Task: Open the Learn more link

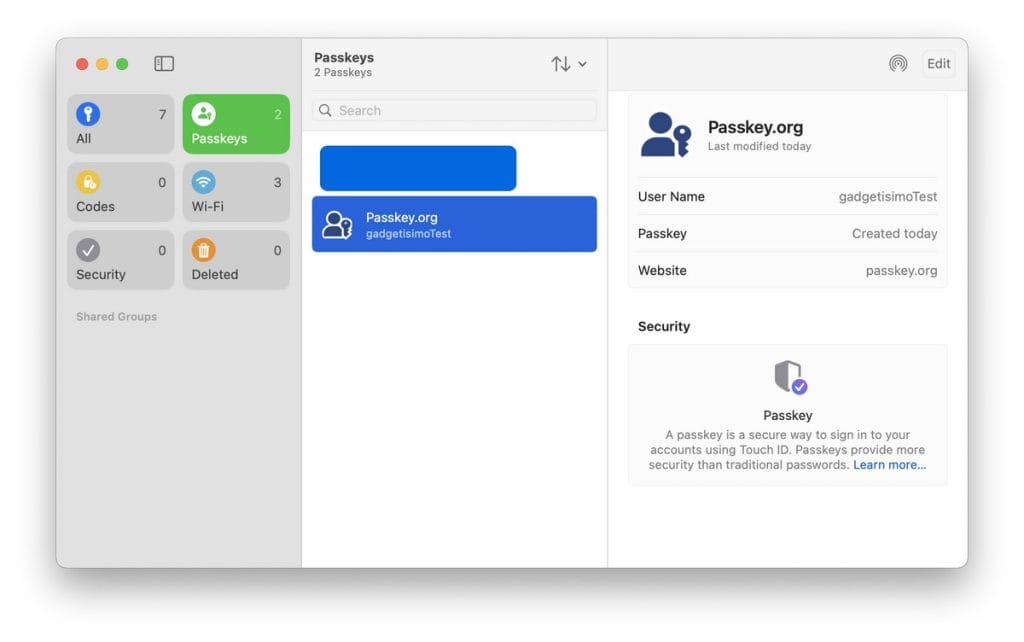Action: [x=889, y=465]
